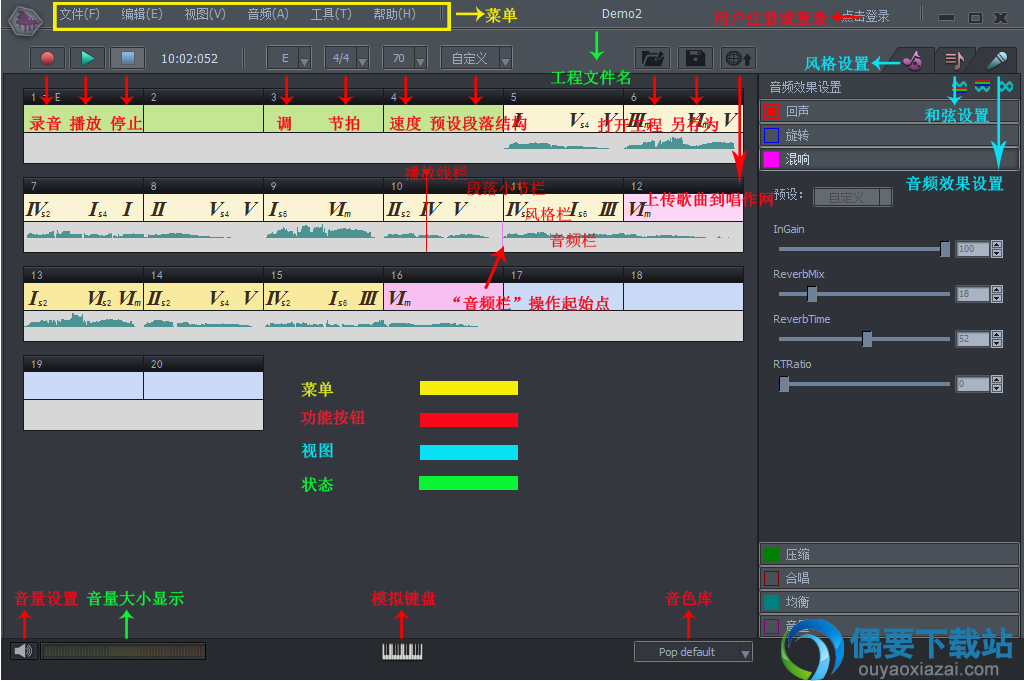
Task: Decrease ReverbMix with its down stepper arrow
Action: 997,298
